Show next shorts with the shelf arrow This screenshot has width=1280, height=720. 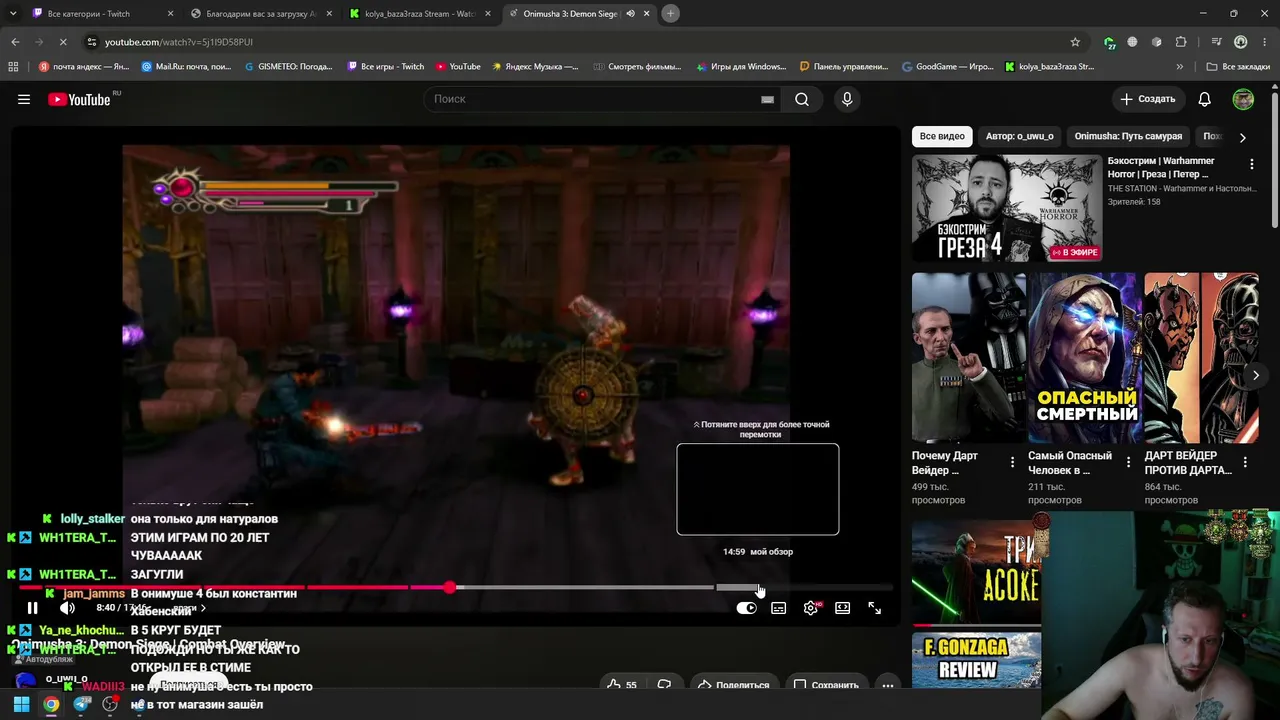(1256, 375)
